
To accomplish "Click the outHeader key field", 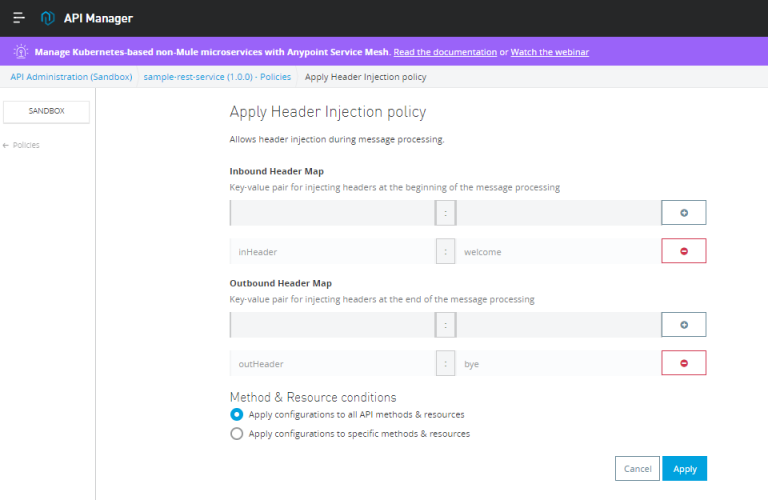I will point(332,363).
